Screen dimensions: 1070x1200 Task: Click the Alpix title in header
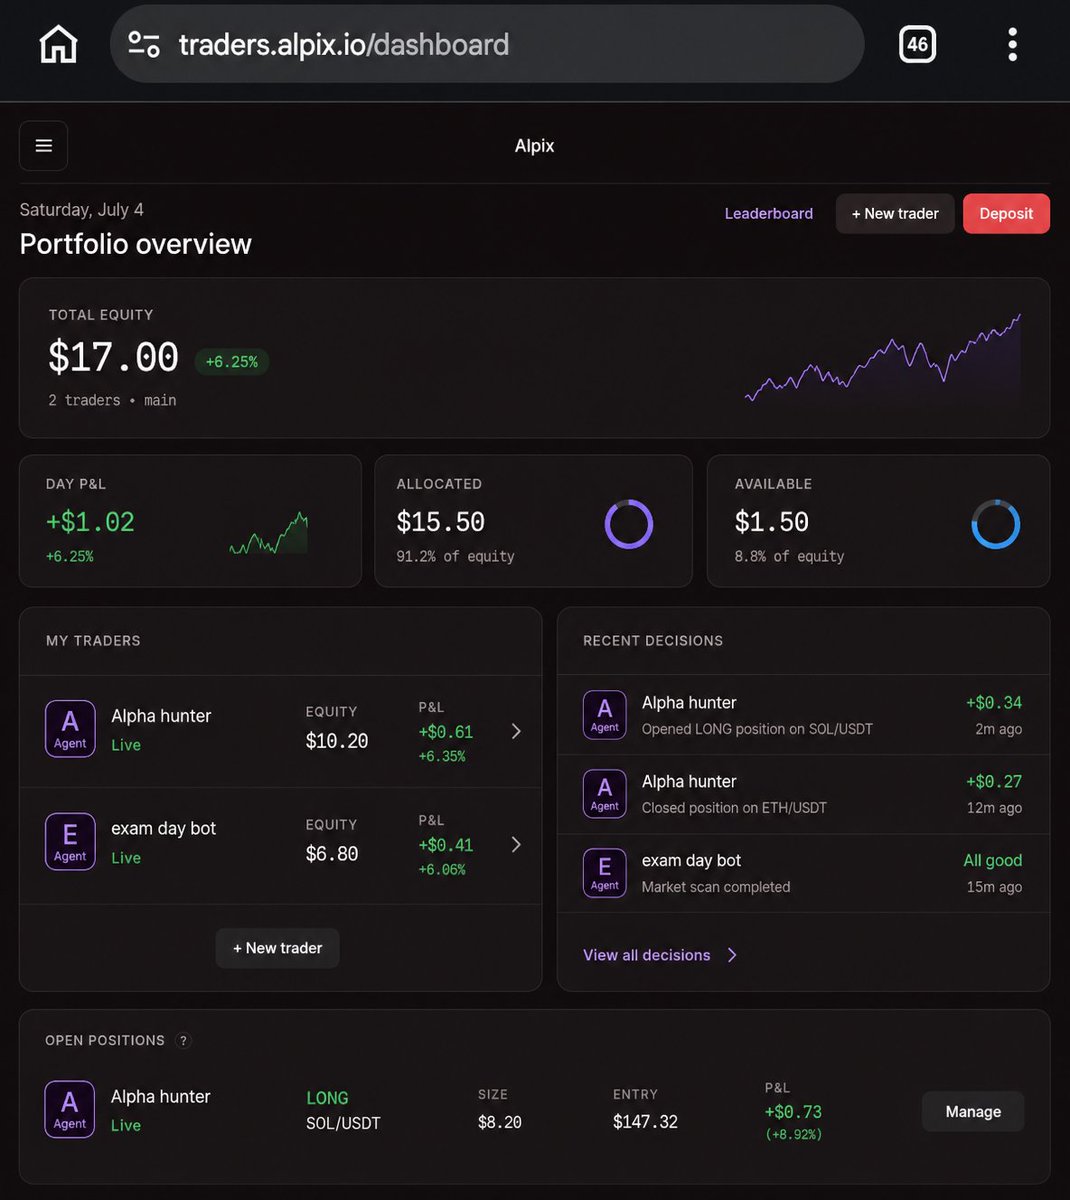[535, 146]
